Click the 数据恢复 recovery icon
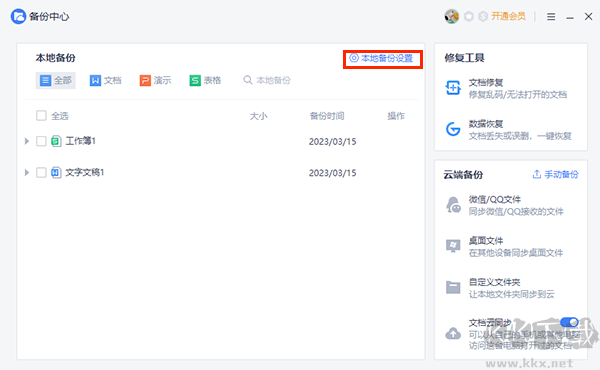This screenshot has width=600, height=370. tap(453, 129)
